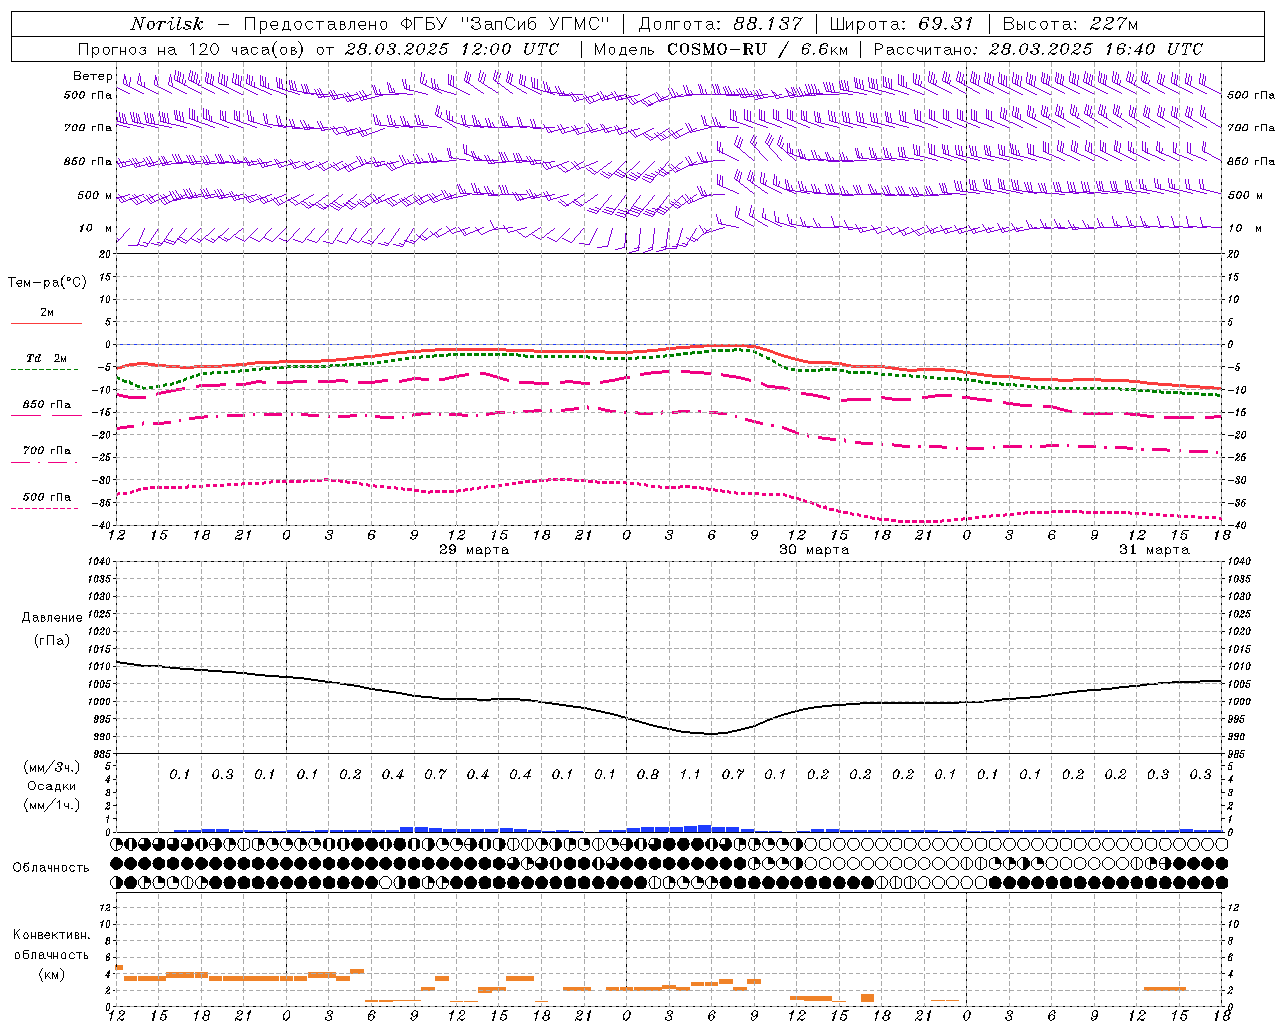Click the Осадки precipitation label
Viewport: 1280px width, 1024px height.
pyautogui.click(x=52, y=786)
